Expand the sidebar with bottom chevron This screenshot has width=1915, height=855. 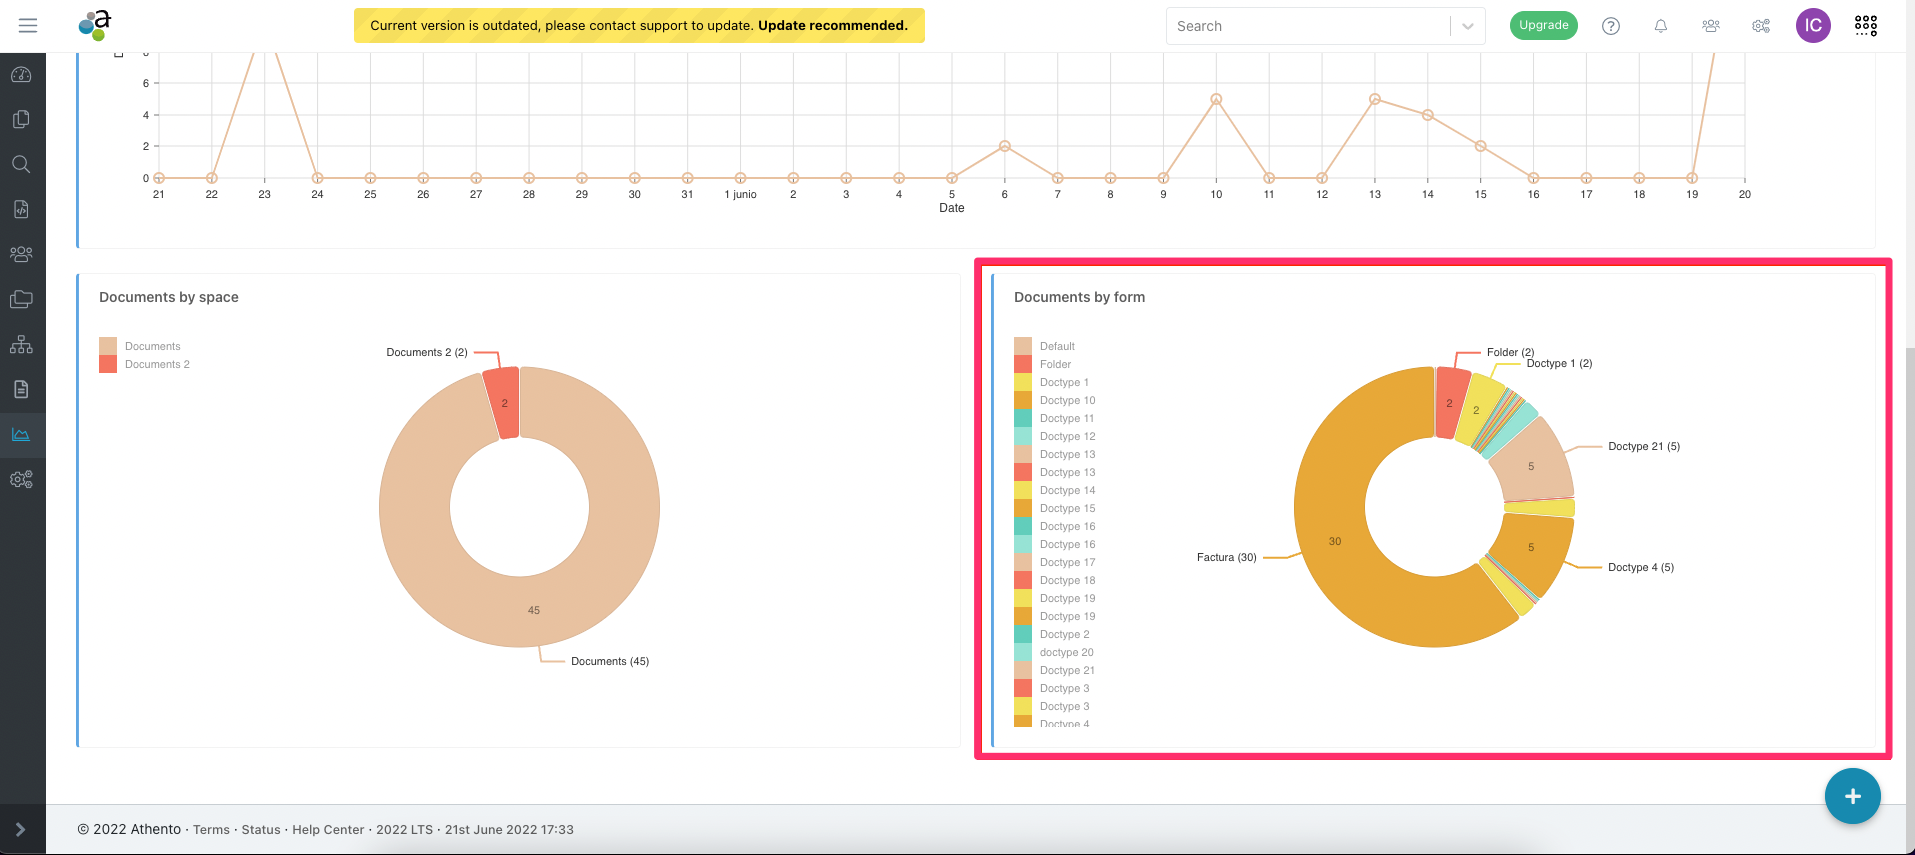20,830
